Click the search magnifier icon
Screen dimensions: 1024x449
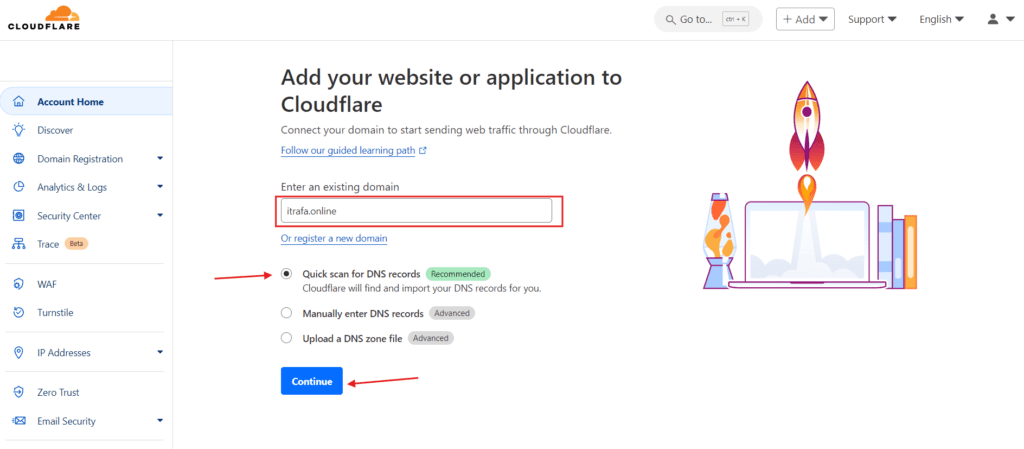click(670, 20)
